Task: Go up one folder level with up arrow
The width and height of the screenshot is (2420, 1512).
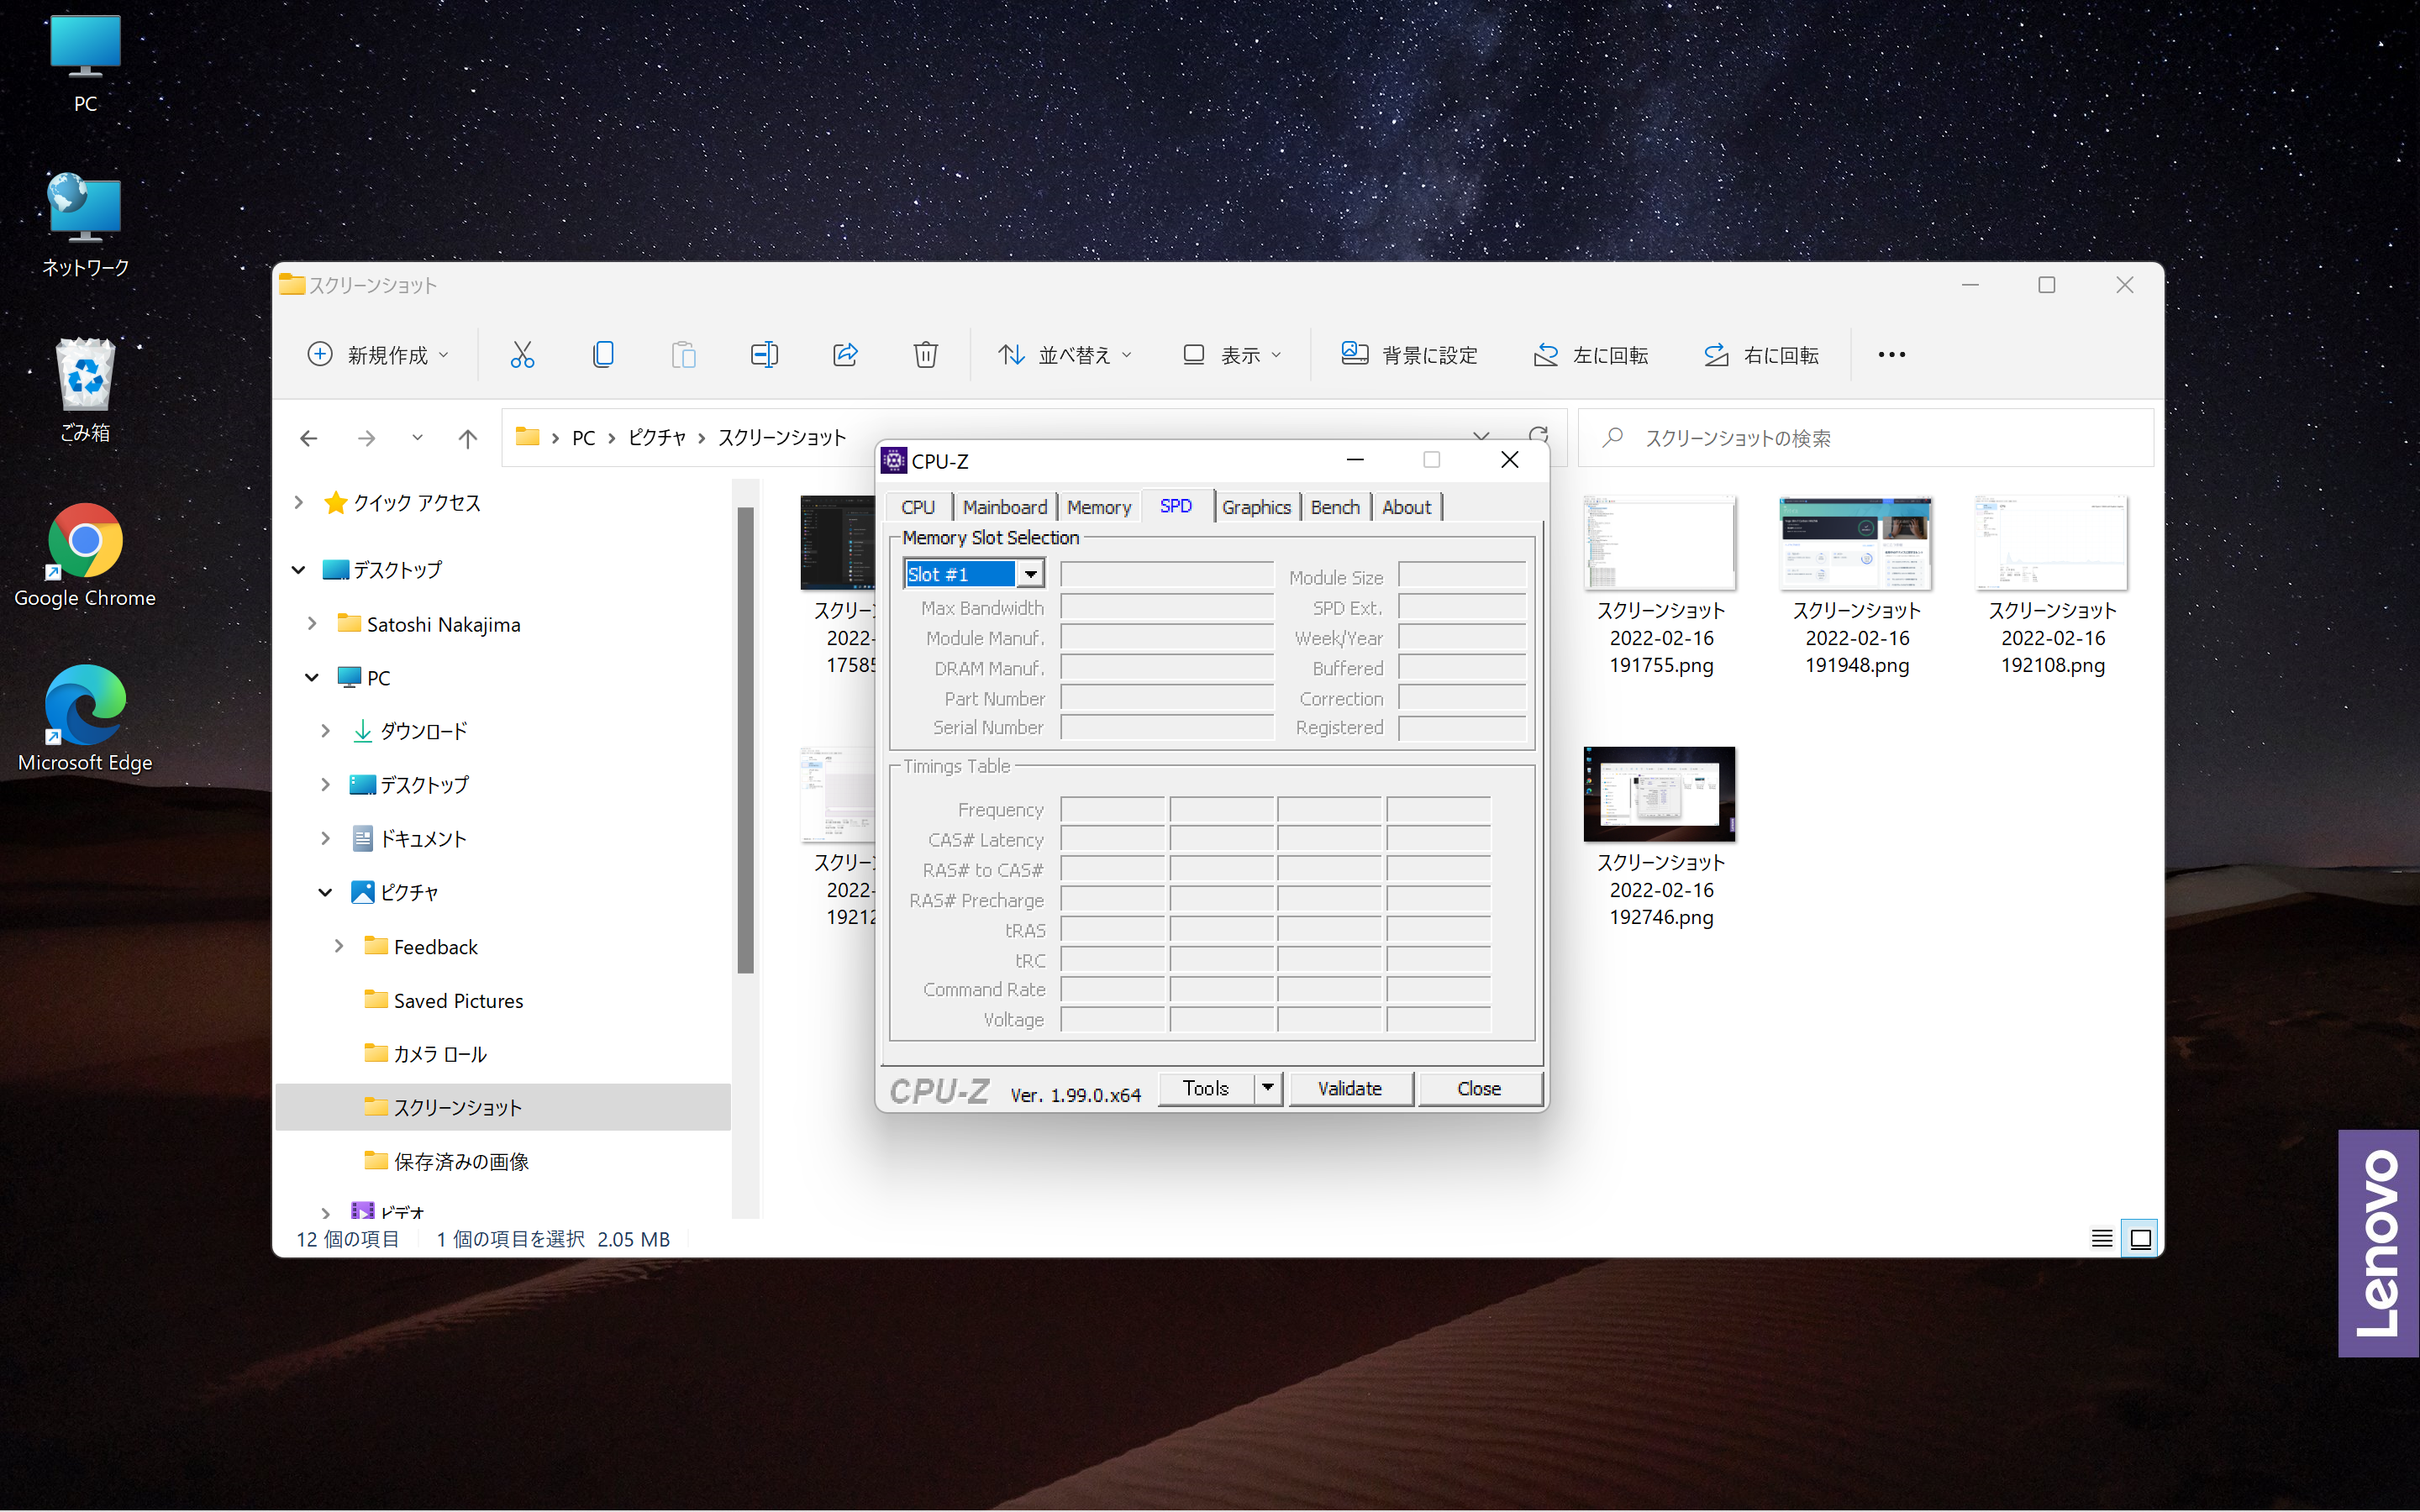Action: pos(467,438)
